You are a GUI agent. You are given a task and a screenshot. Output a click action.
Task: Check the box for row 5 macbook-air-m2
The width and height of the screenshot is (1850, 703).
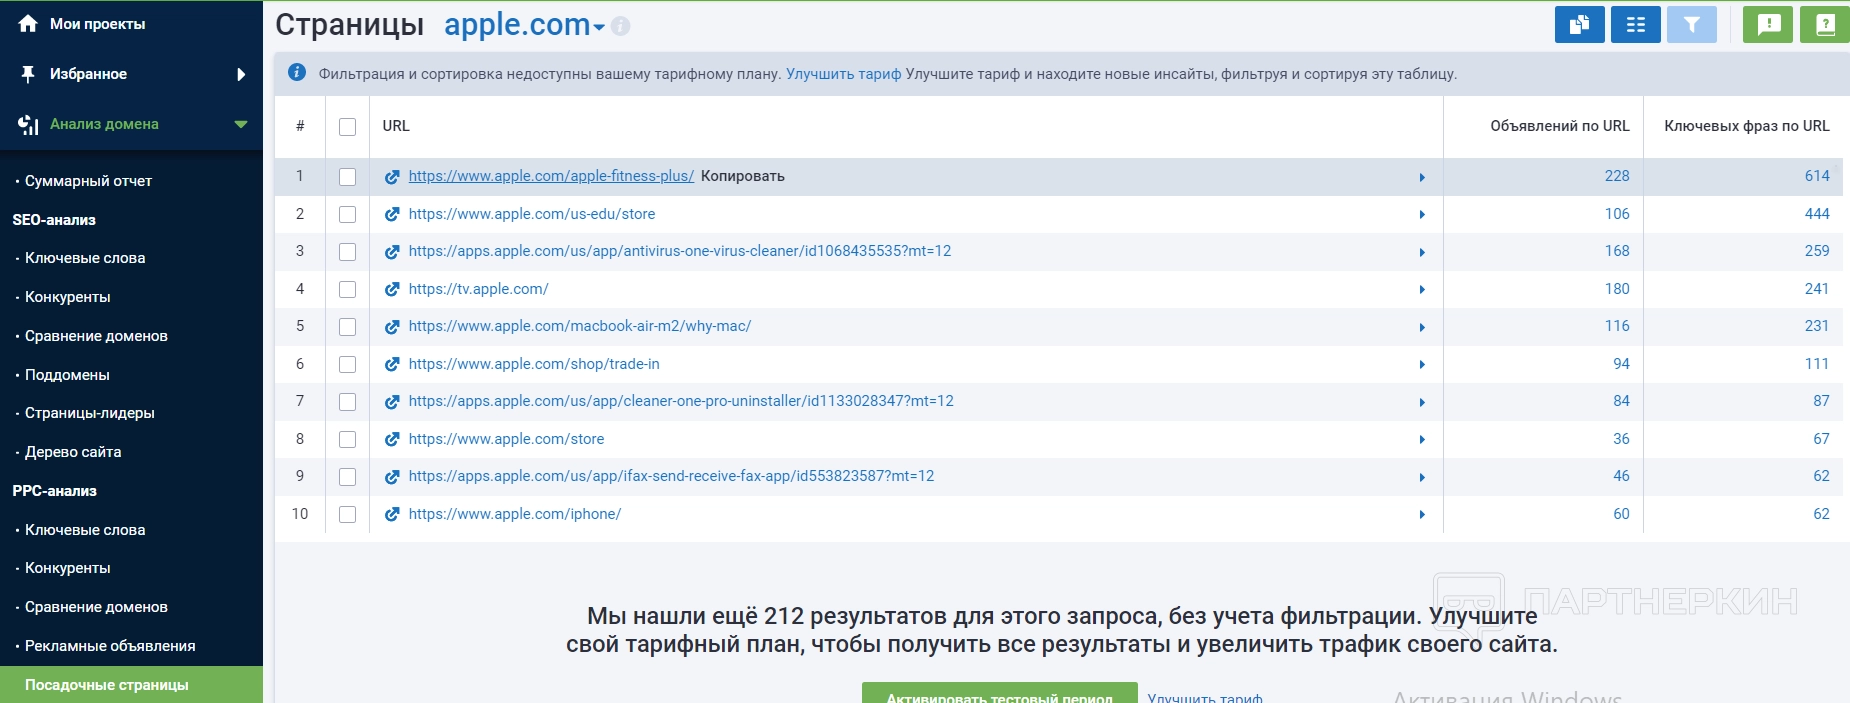(x=347, y=327)
